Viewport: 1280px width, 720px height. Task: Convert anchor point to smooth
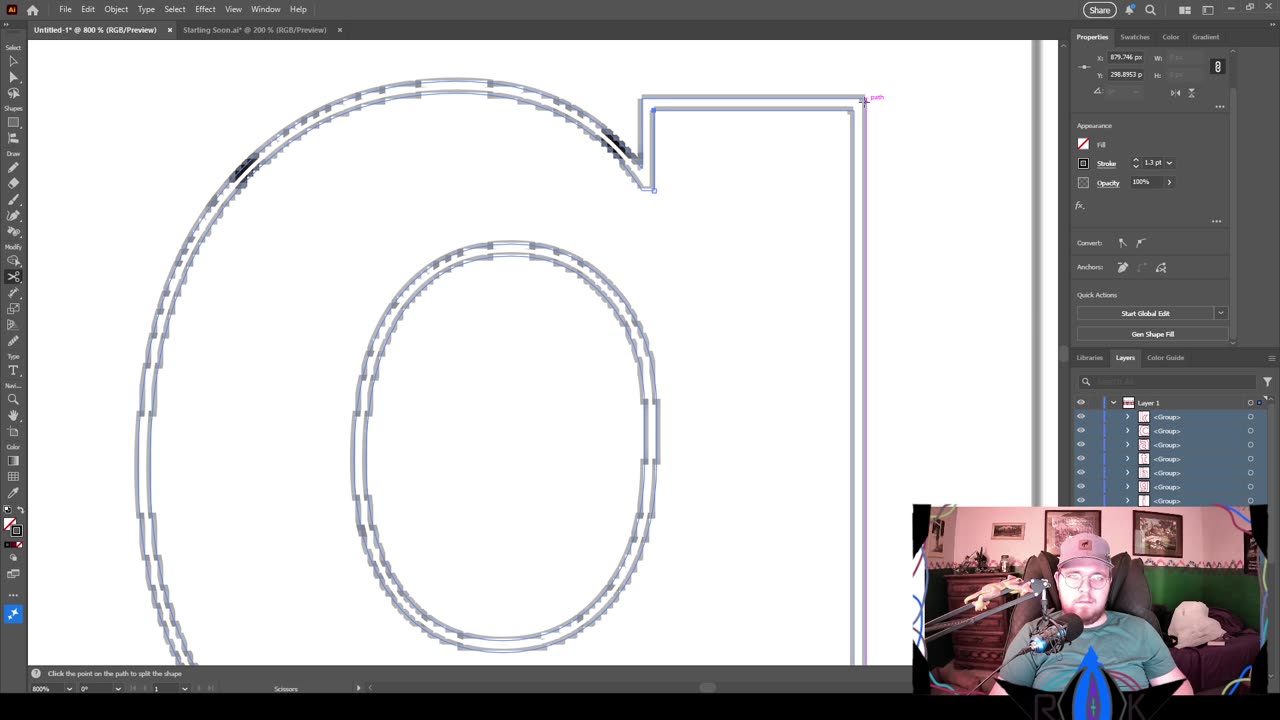click(1141, 243)
